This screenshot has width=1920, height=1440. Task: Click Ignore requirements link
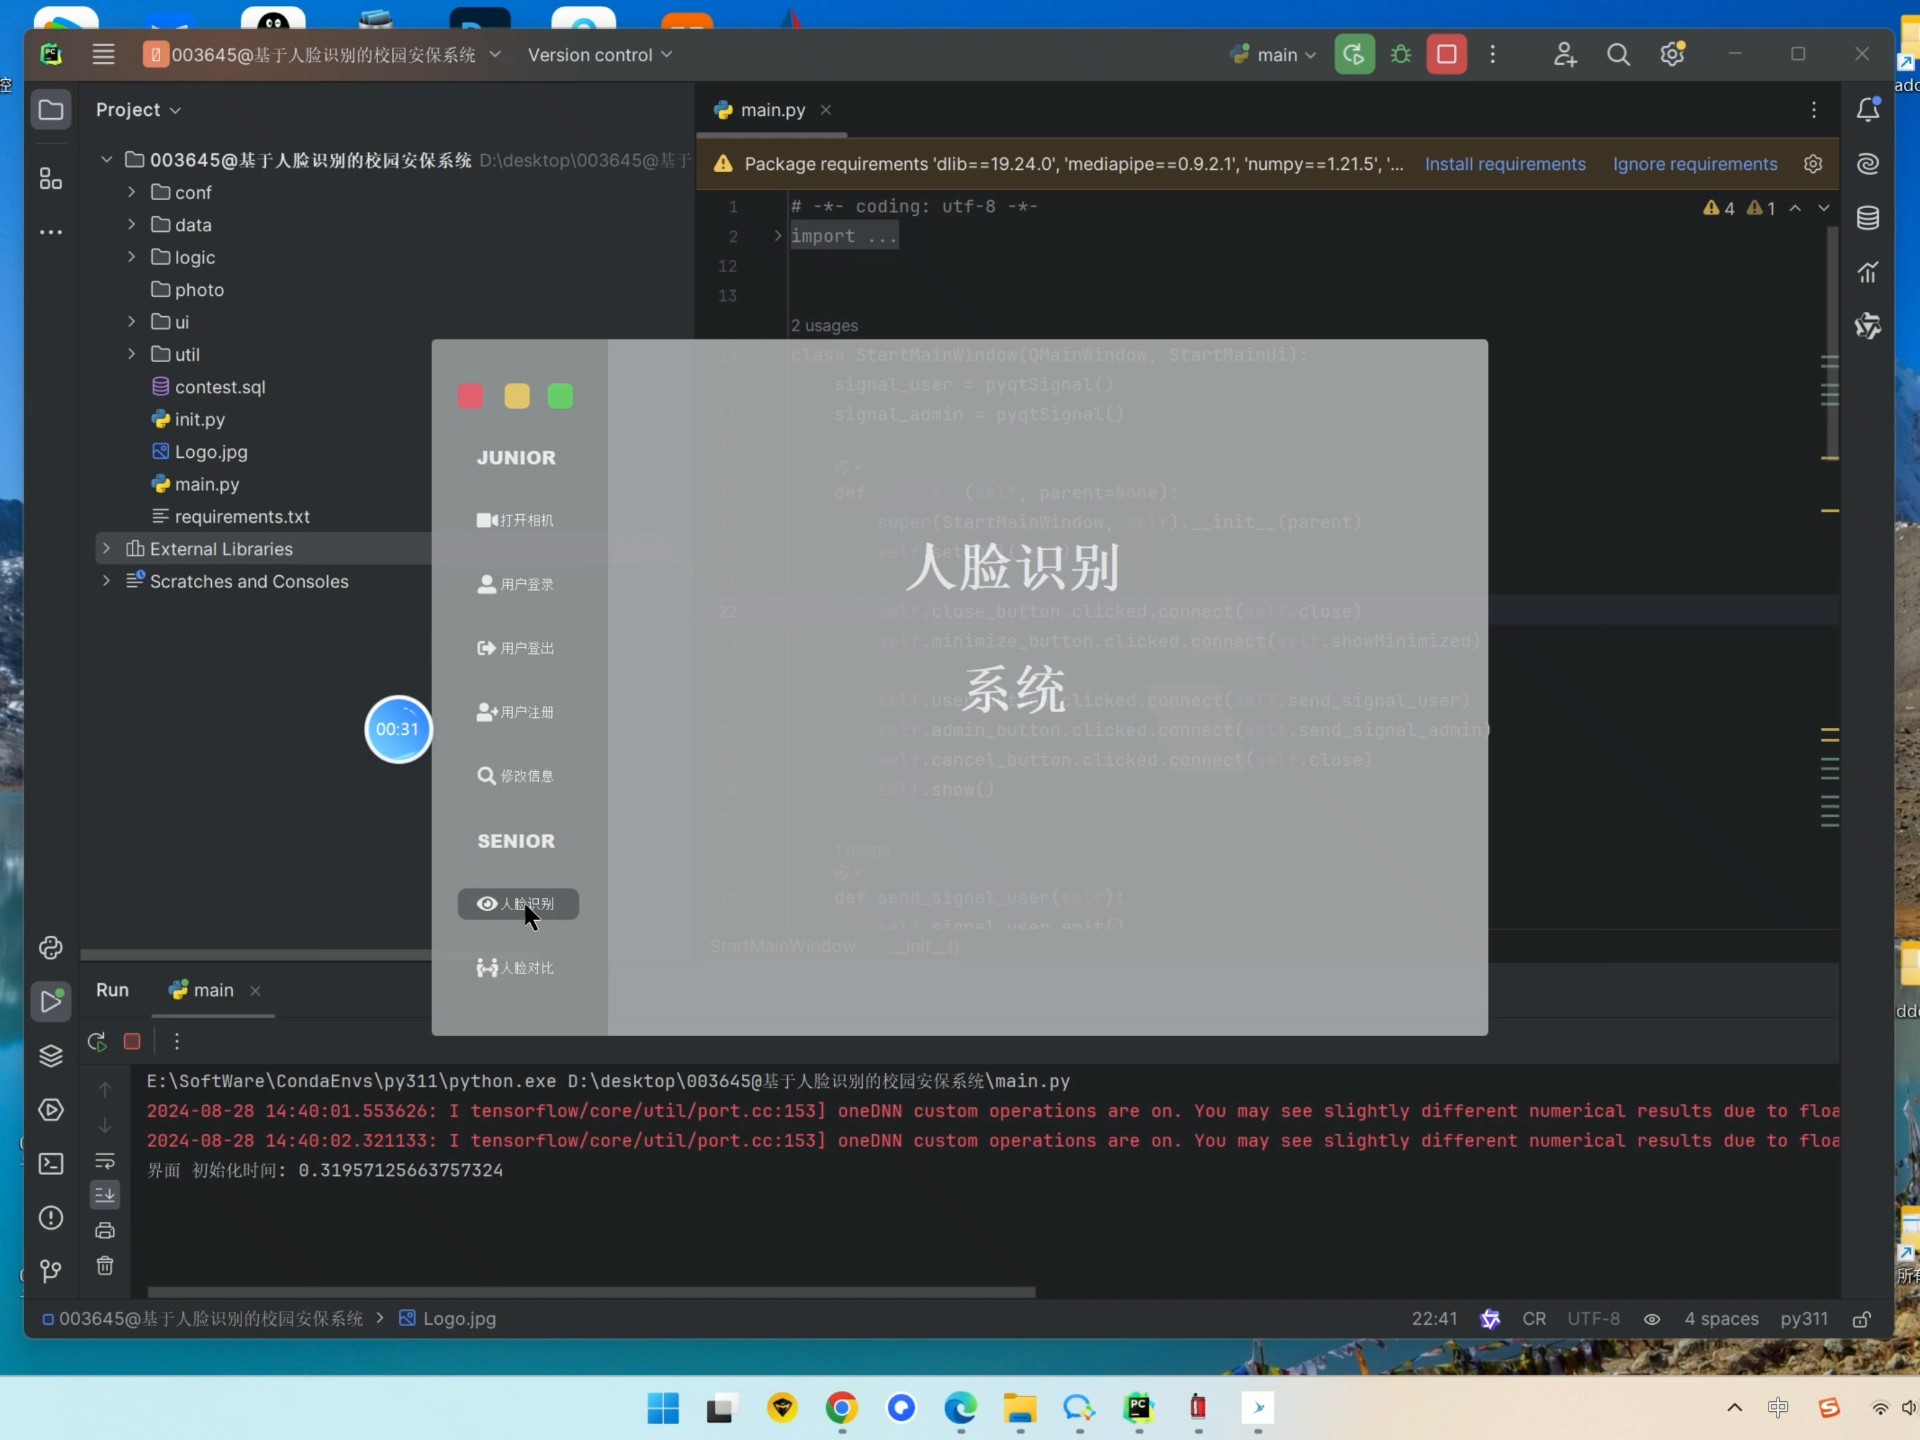(x=1695, y=164)
